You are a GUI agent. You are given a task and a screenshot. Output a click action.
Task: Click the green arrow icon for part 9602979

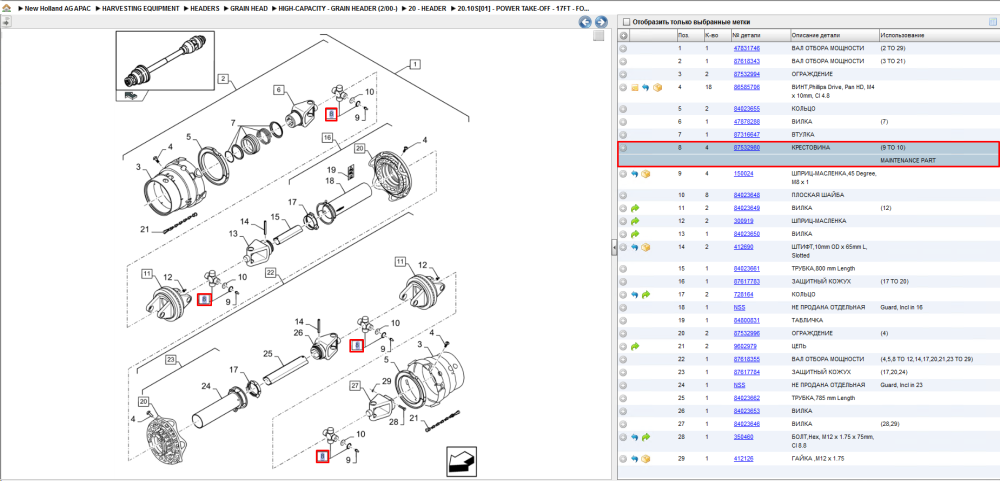[635, 346]
